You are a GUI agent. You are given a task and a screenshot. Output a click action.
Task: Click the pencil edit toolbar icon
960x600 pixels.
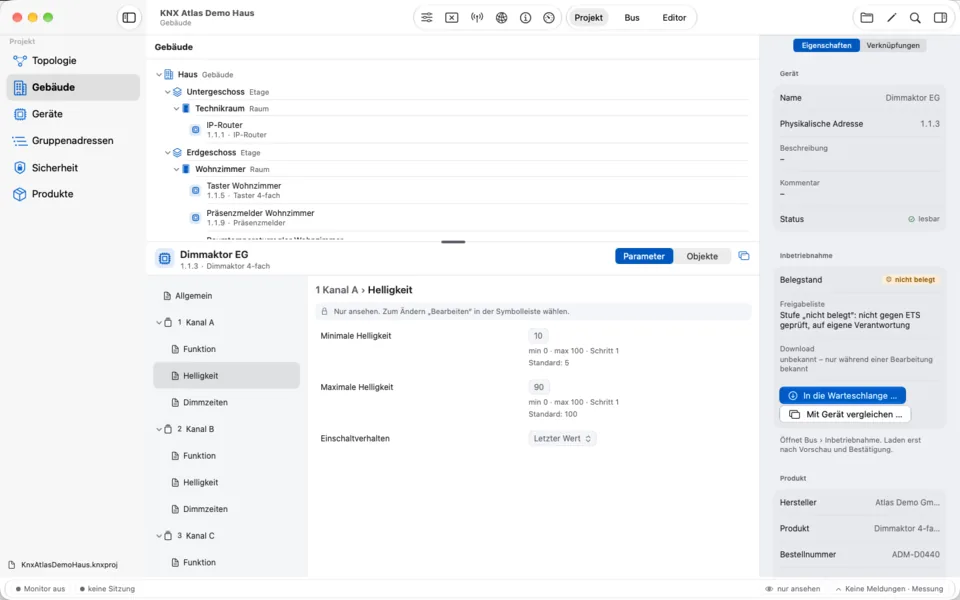click(x=891, y=18)
